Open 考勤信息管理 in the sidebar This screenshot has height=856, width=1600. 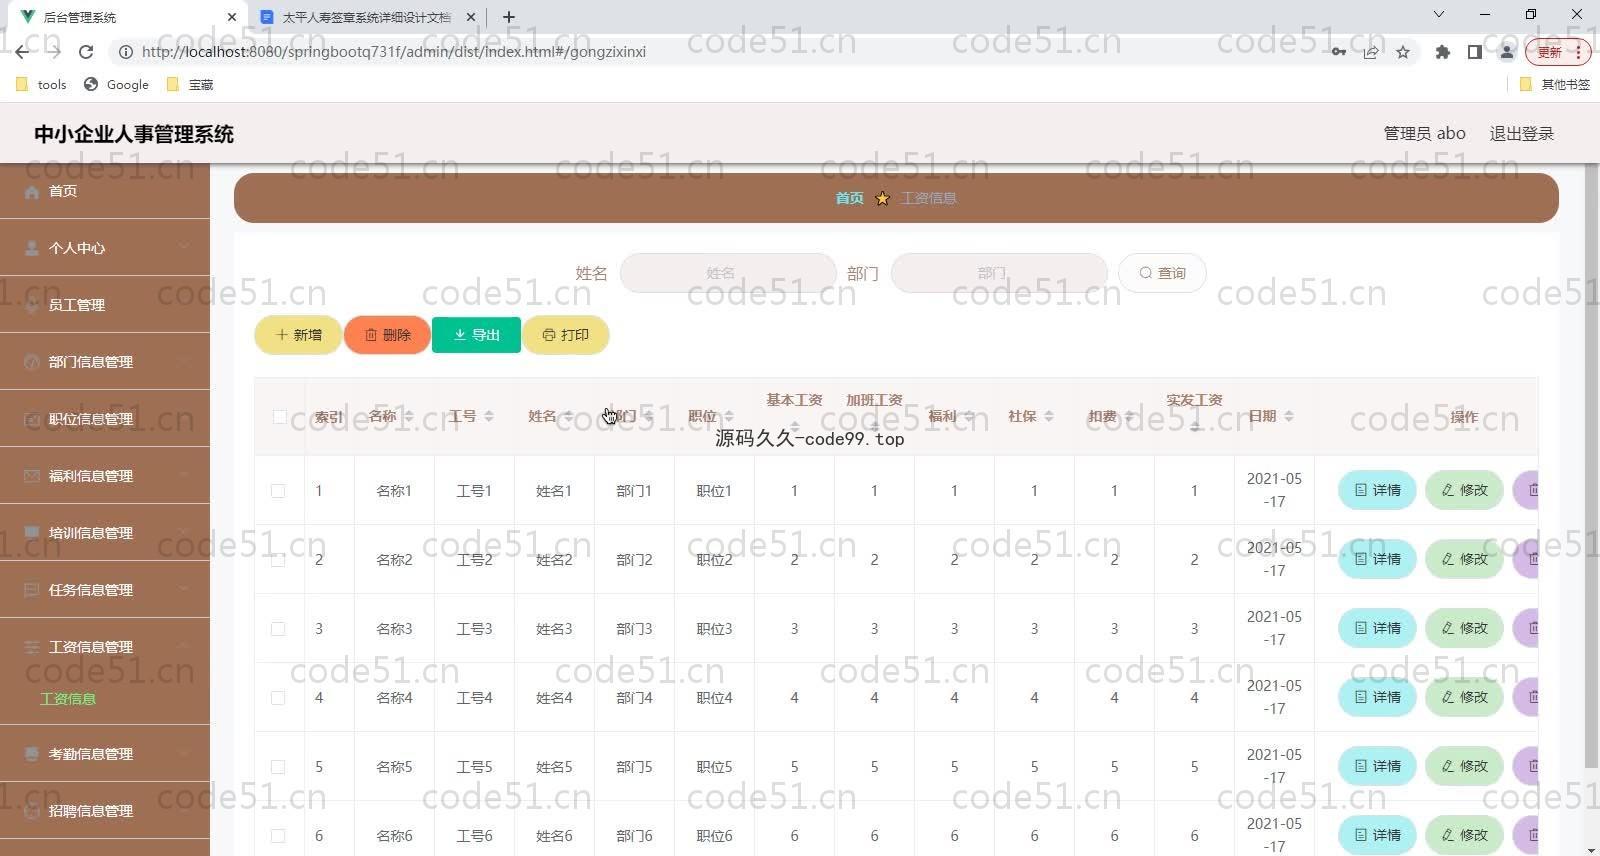pyautogui.click(x=105, y=754)
